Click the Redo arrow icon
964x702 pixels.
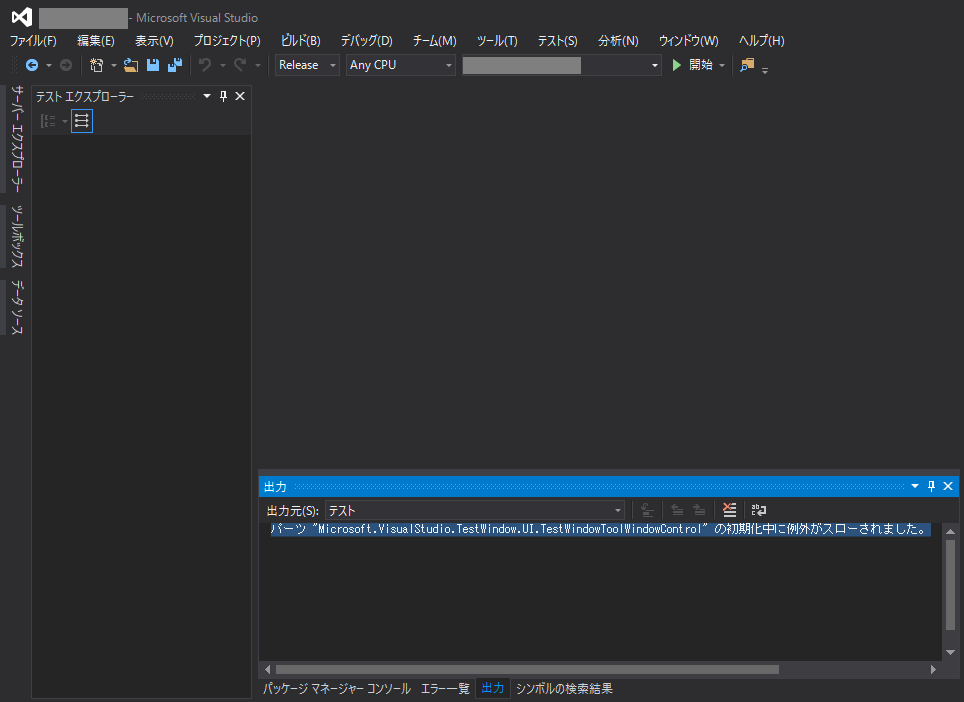[240, 65]
